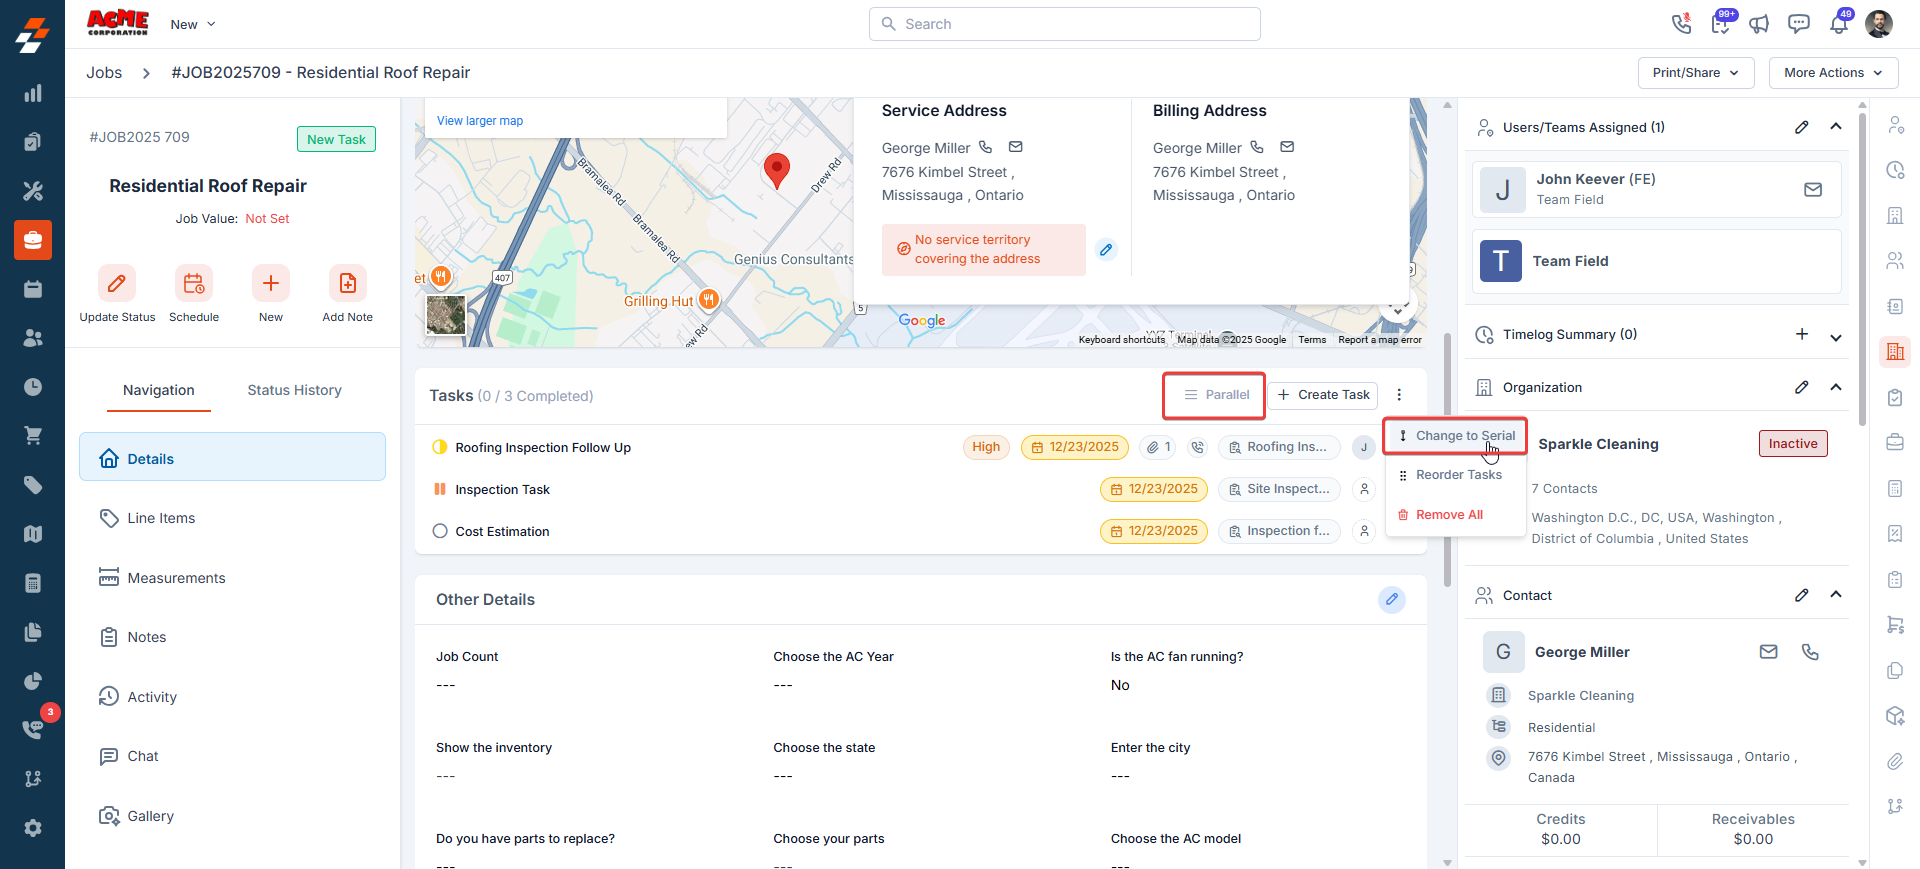Open the chat bubble icon in header
The width and height of the screenshot is (1920, 869).
click(x=1799, y=24)
